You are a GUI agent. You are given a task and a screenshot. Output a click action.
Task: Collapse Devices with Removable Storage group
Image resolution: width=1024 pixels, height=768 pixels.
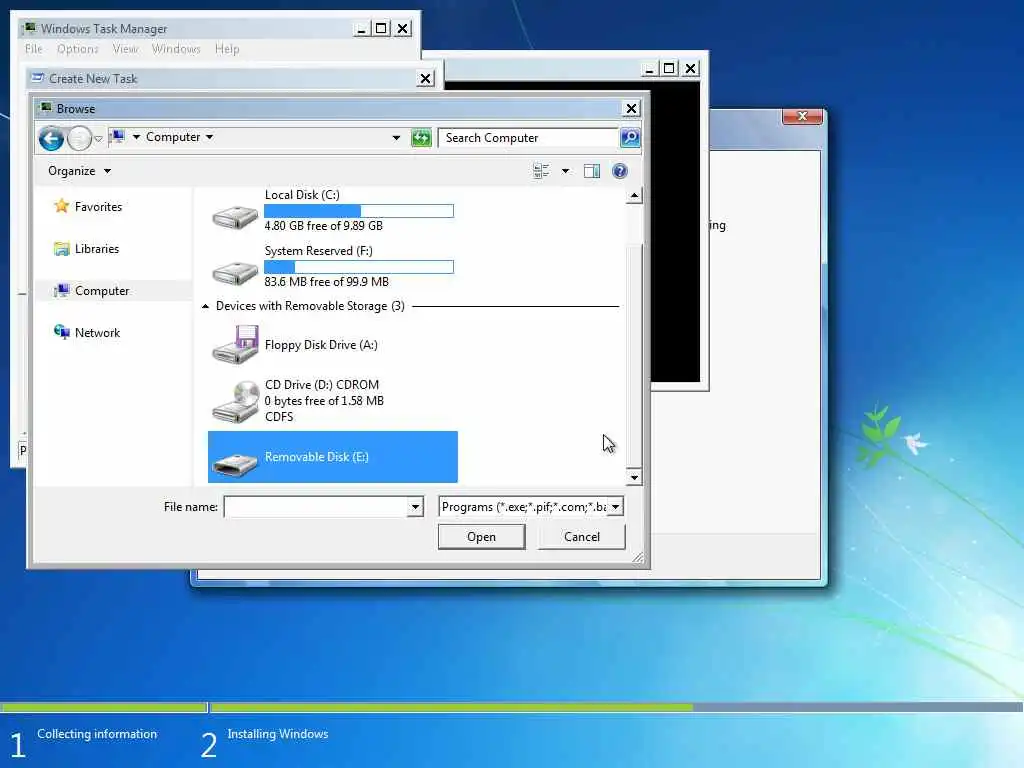205,306
